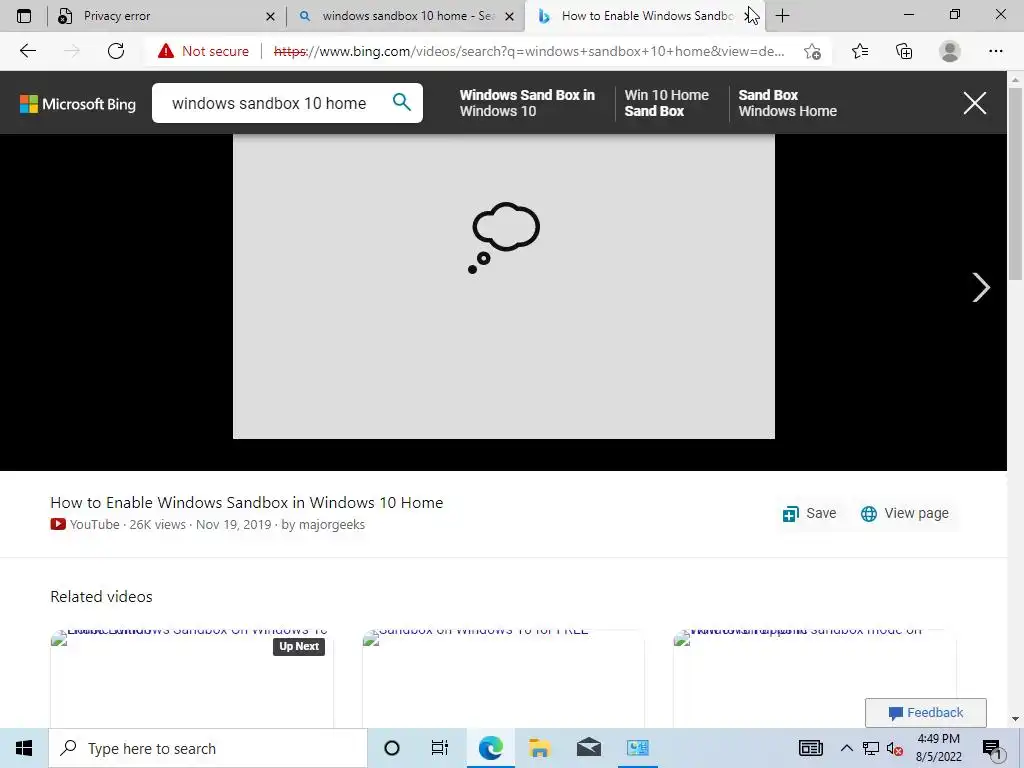Open the notification center icon
This screenshot has height=768, width=1024.
click(992, 749)
